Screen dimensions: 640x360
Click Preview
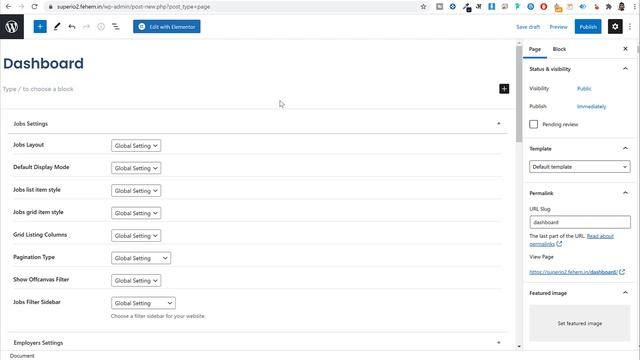coord(558,27)
